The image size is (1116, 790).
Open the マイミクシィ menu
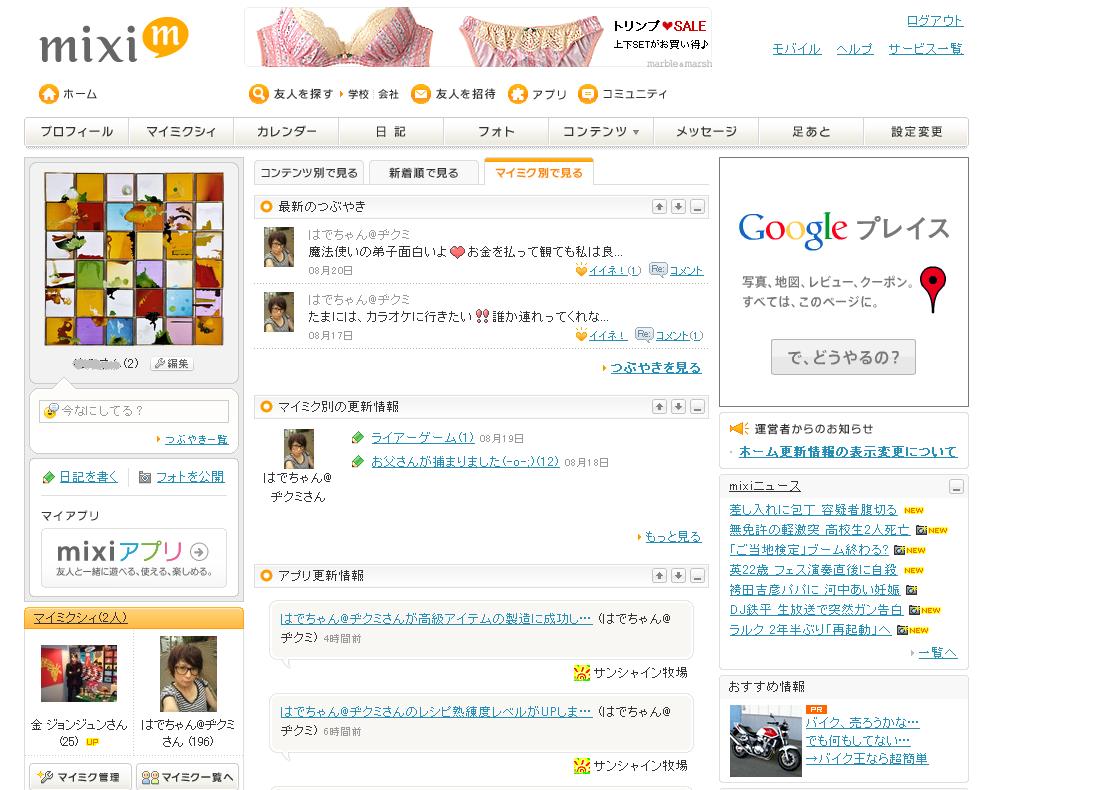coord(181,132)
